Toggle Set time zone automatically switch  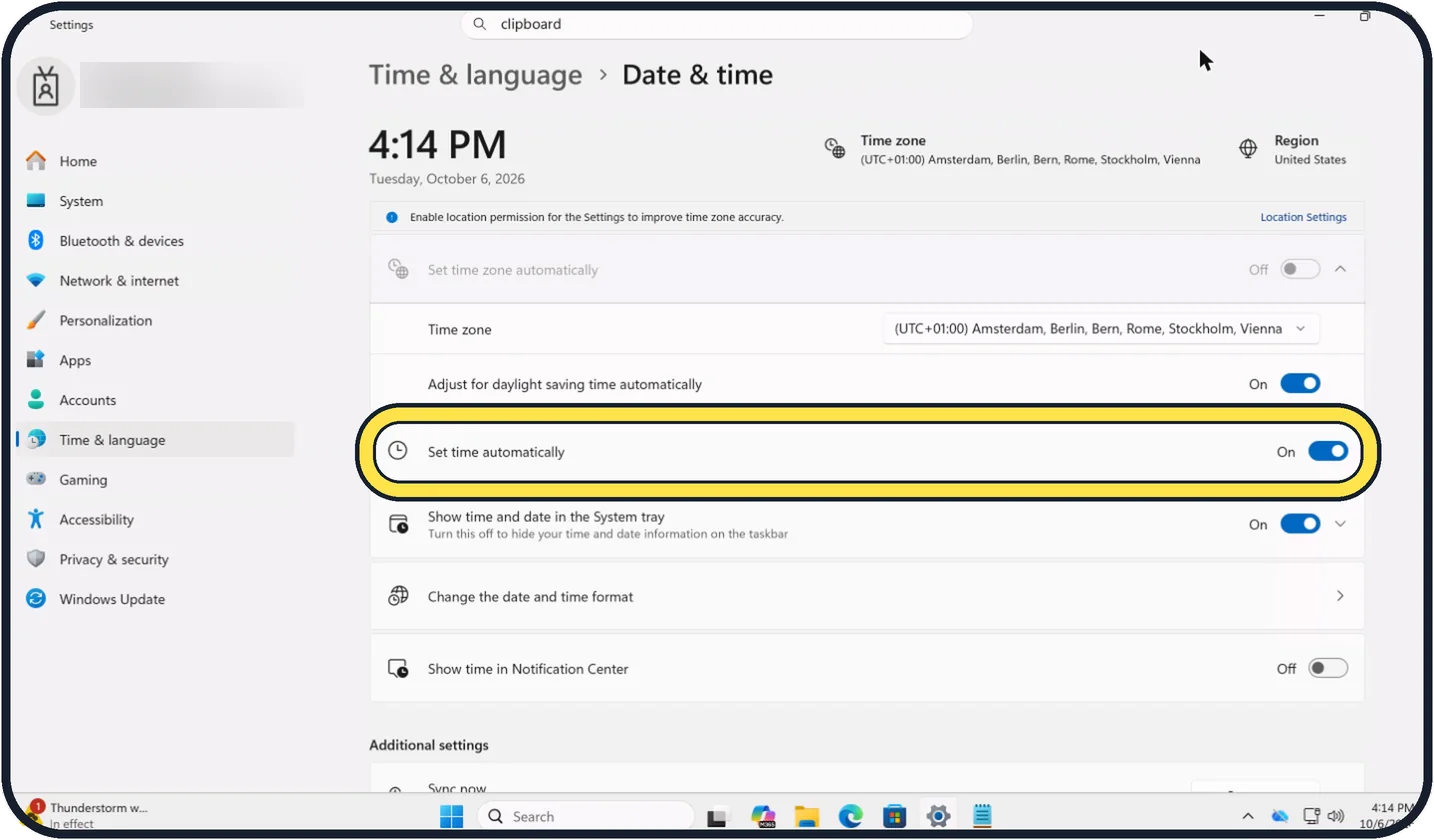(x=1300, y=269)
